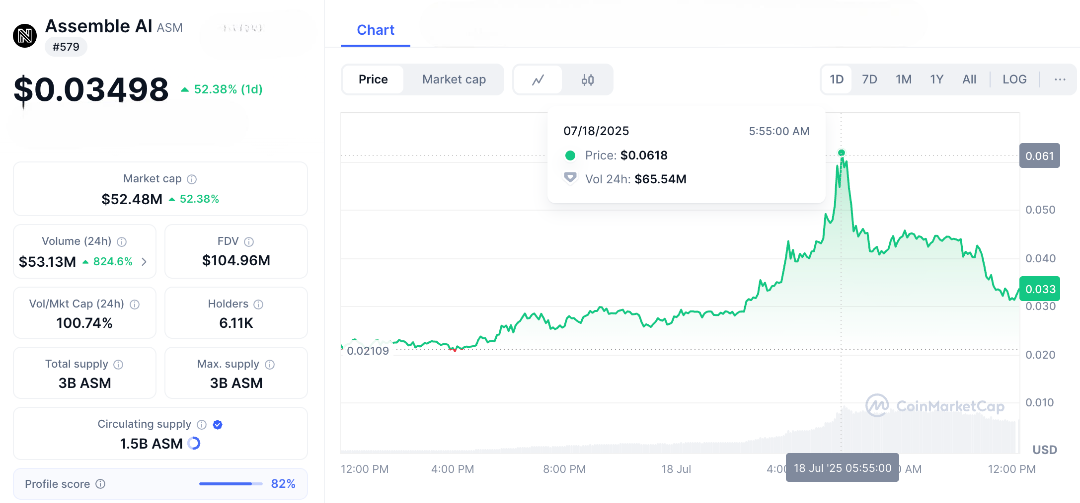Switch to candlestick chart view
This screenshot has height=503, width=1080.
pos(588,80)
